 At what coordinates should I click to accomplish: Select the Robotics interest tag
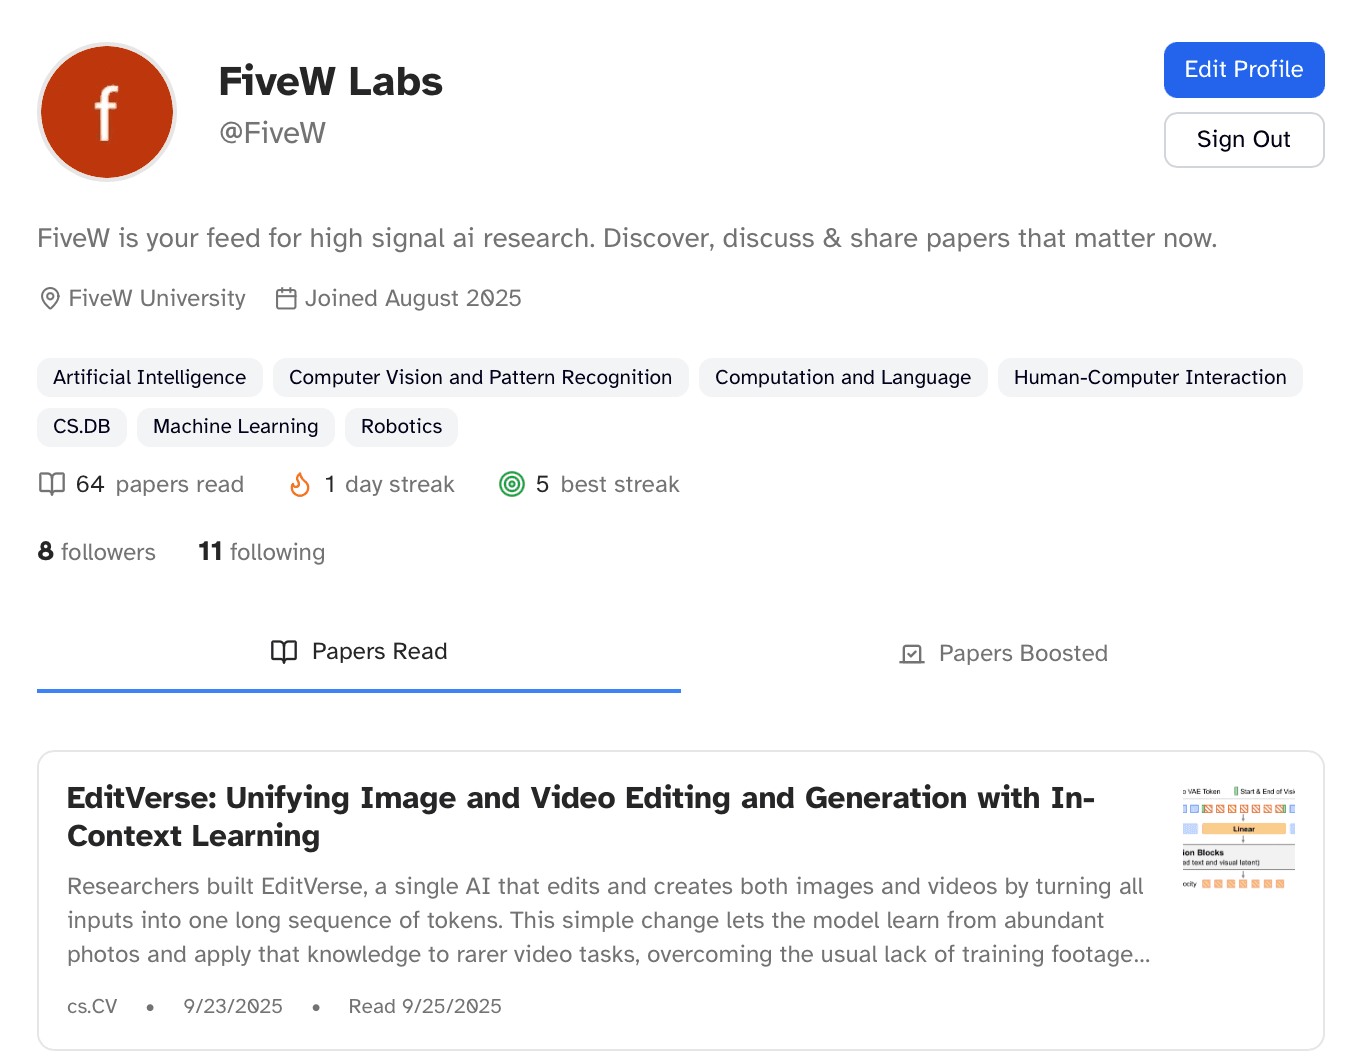click(x=401, y=427)
